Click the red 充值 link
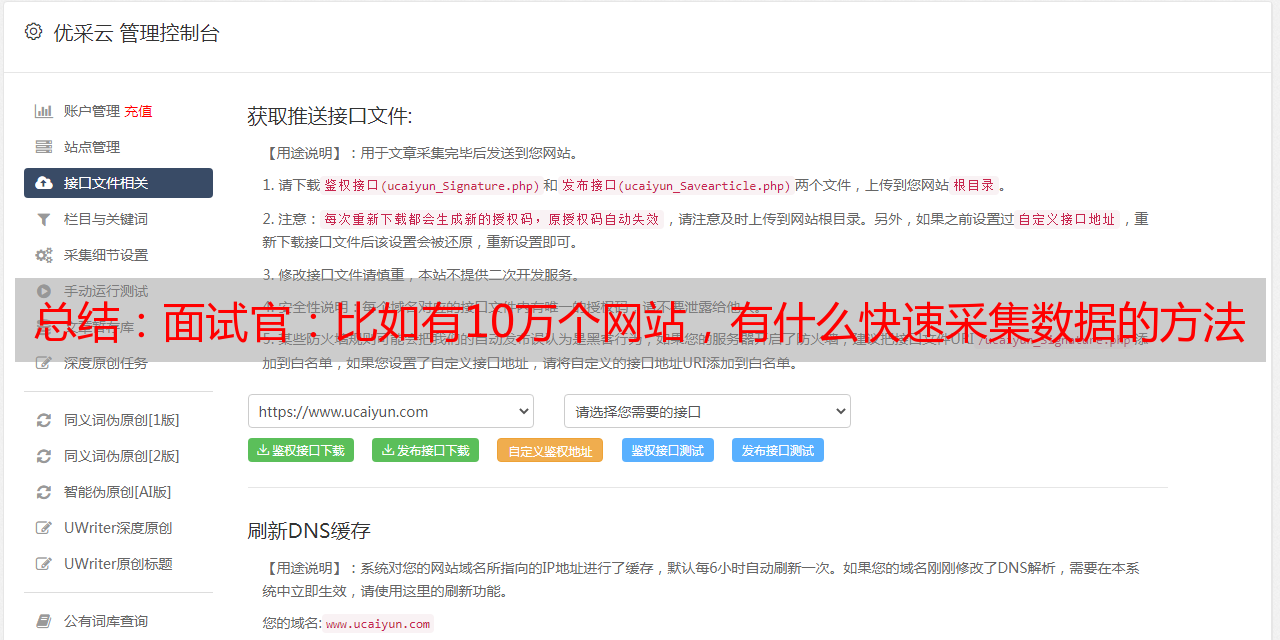 coord(139,111)
